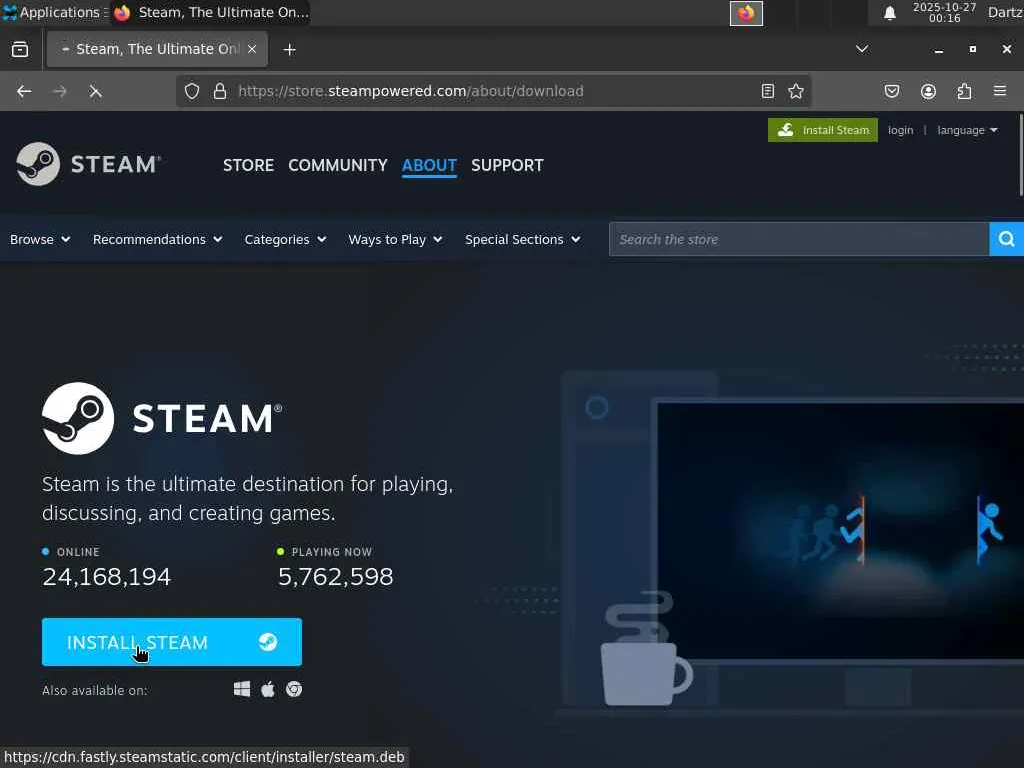Click the Steam logo in the header
1024x768 pixels.
coord(89,164)
